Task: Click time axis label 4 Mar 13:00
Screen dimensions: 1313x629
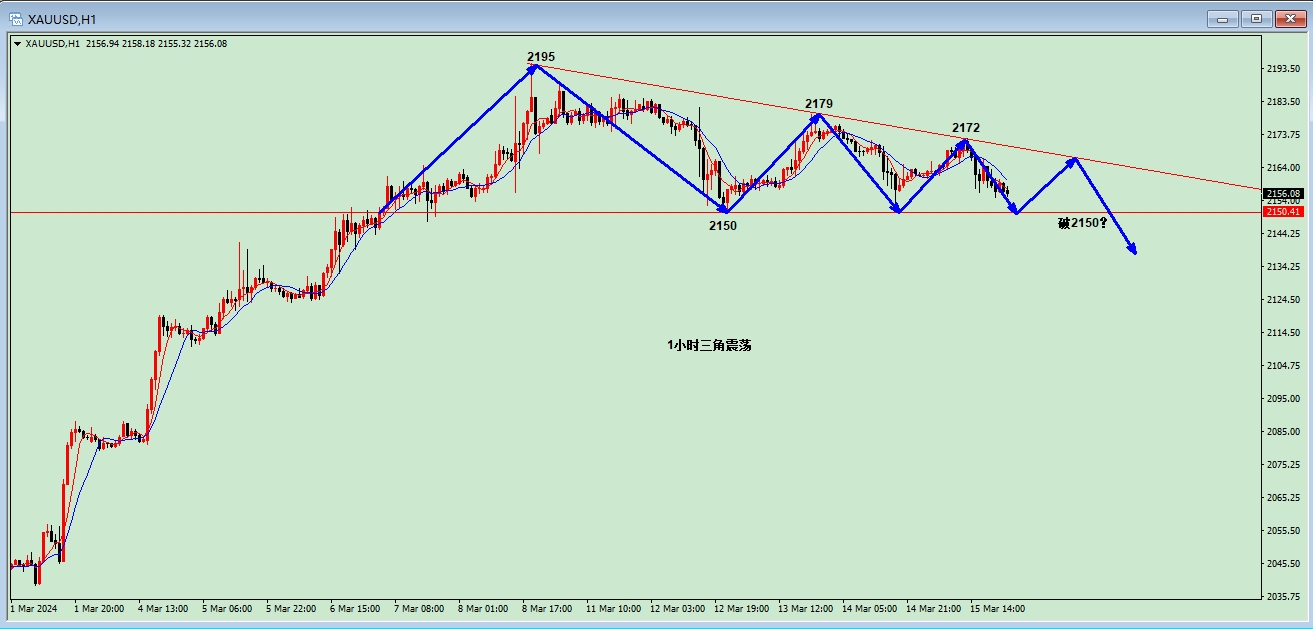Action: coord(165,608)
